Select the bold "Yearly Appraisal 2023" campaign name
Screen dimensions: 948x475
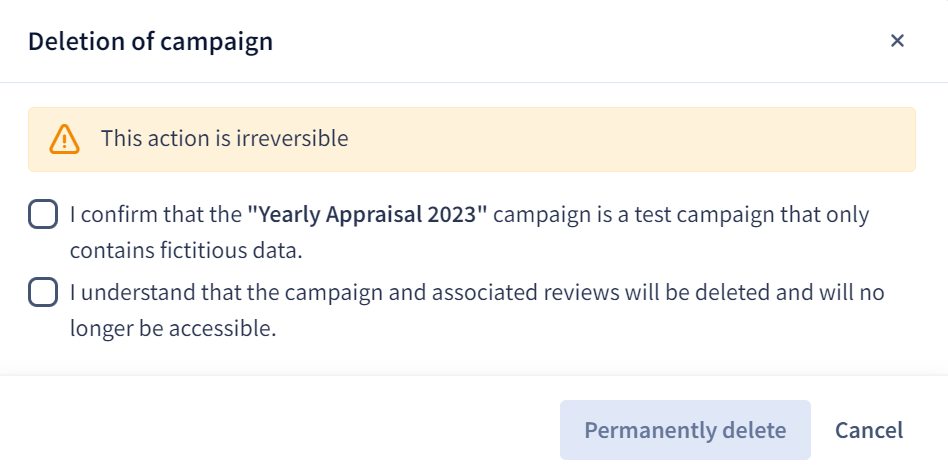(367, 214)
